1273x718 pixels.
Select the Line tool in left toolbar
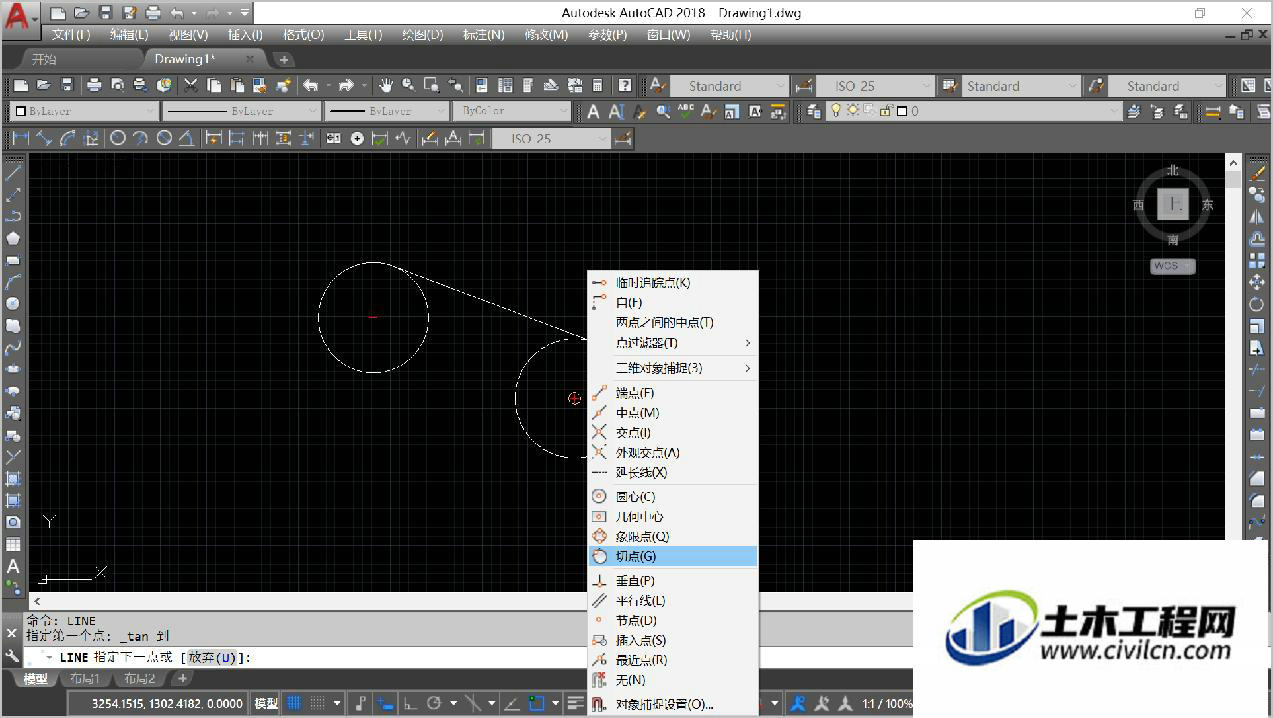pyautogui.click(x=13, y=173)
